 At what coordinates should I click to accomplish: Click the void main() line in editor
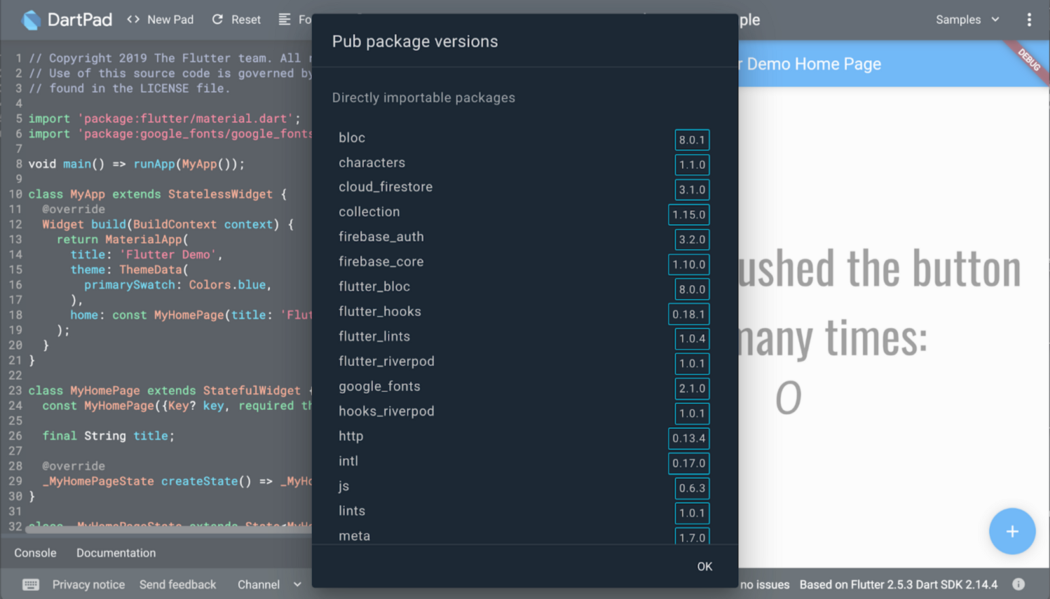tap(136, 164)
